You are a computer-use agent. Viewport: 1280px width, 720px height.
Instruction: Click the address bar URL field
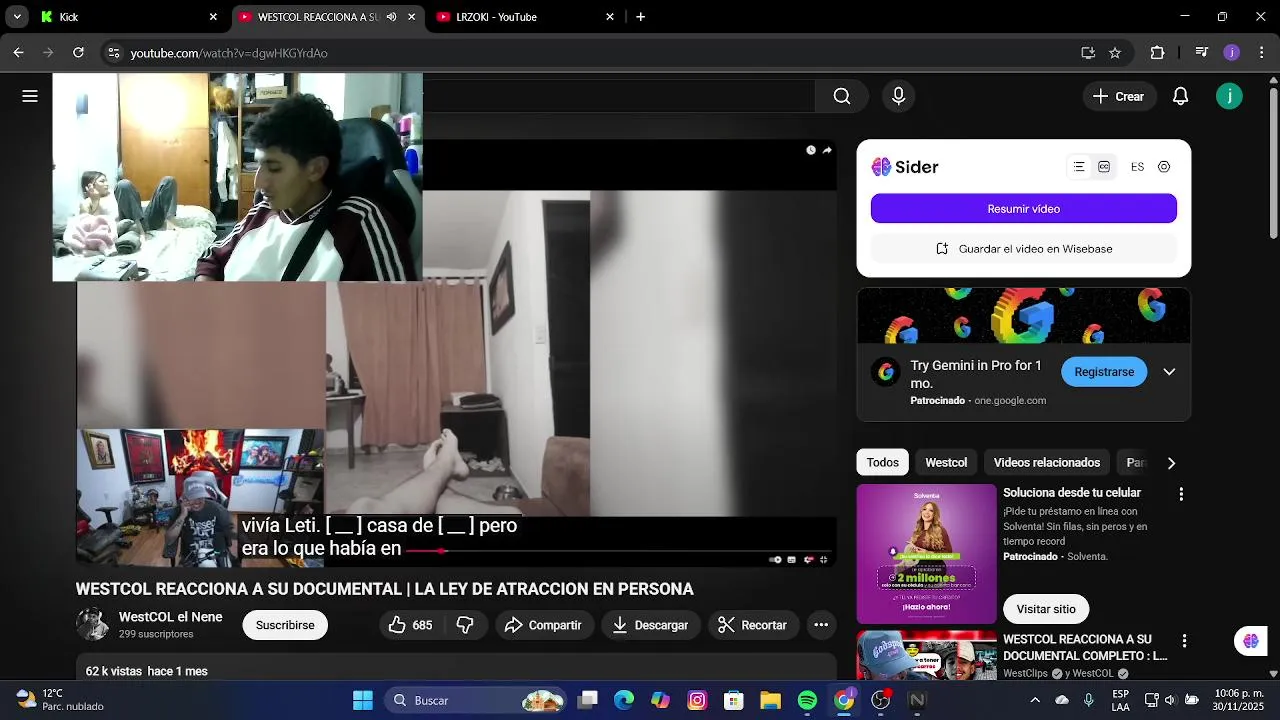(600, 53)
